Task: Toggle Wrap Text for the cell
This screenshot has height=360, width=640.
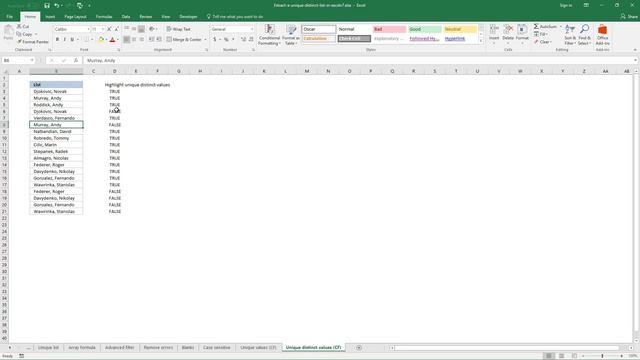Action: coord(178,29)
